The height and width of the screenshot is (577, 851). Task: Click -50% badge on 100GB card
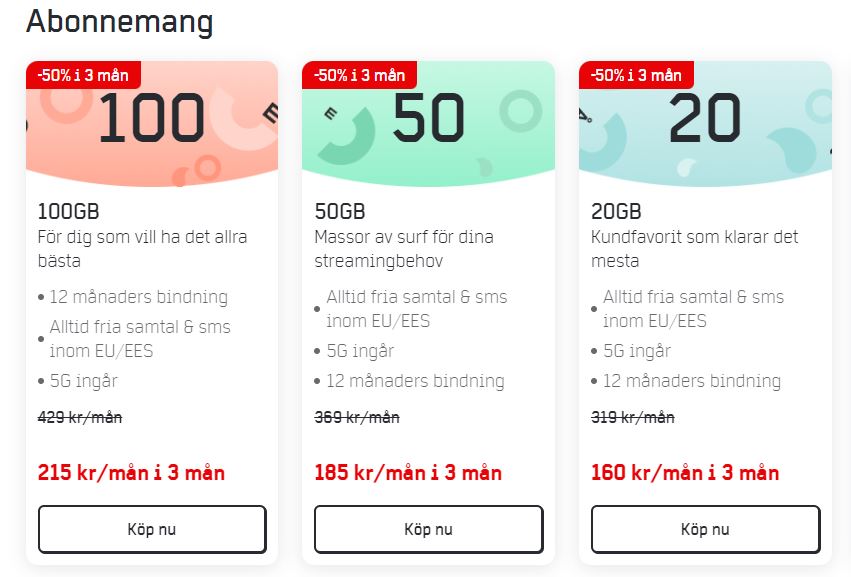point(84,75)
